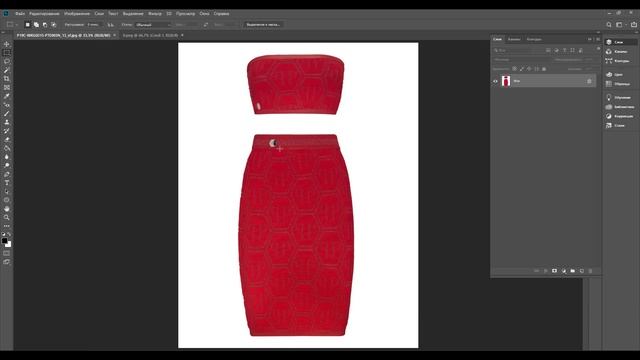This screenshot has width=640, height=360.
Task: Select the Crop tool
Action: click(x=7, y=79)
